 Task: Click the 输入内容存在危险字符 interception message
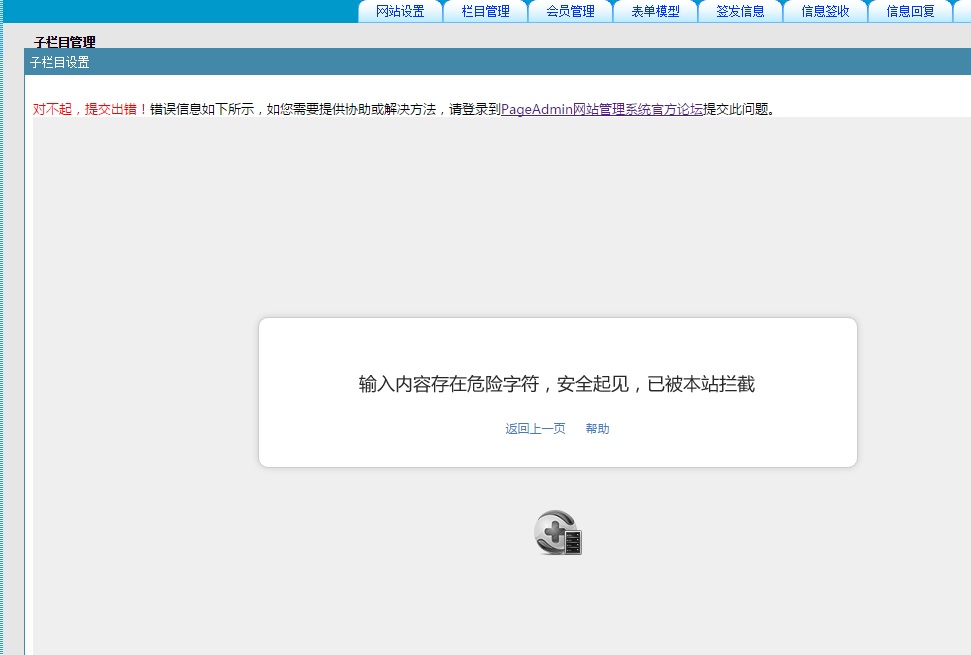click(557, 384)
